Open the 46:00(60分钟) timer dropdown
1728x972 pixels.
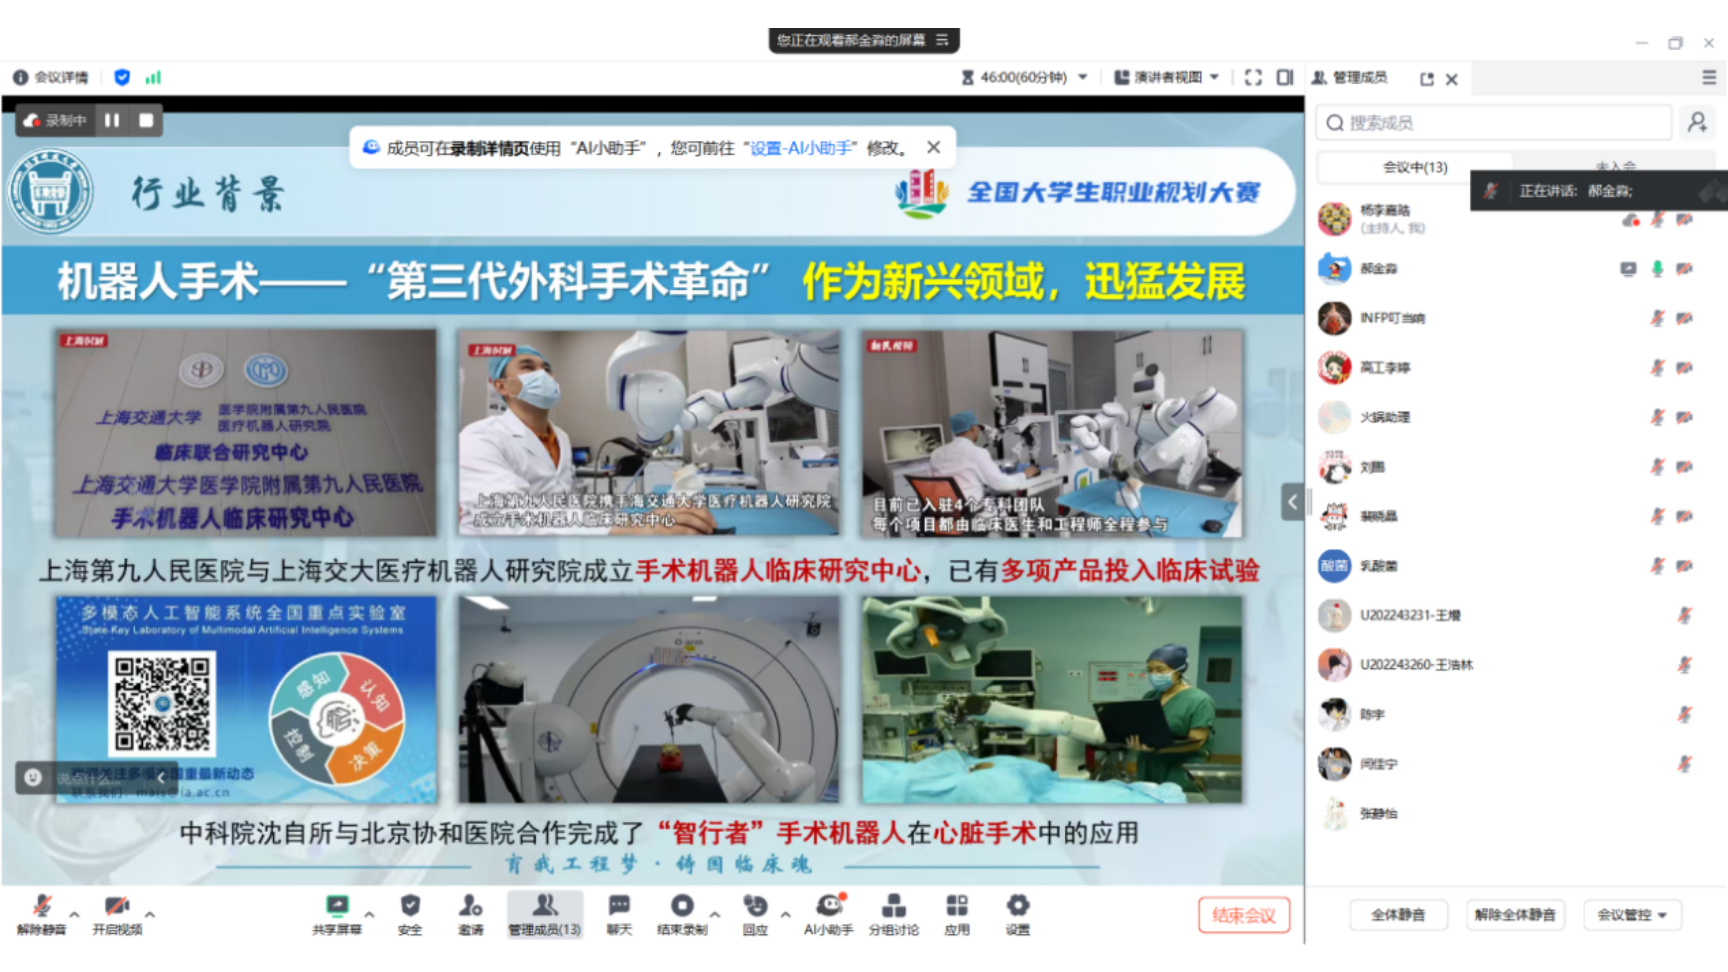click(1025, 77)
